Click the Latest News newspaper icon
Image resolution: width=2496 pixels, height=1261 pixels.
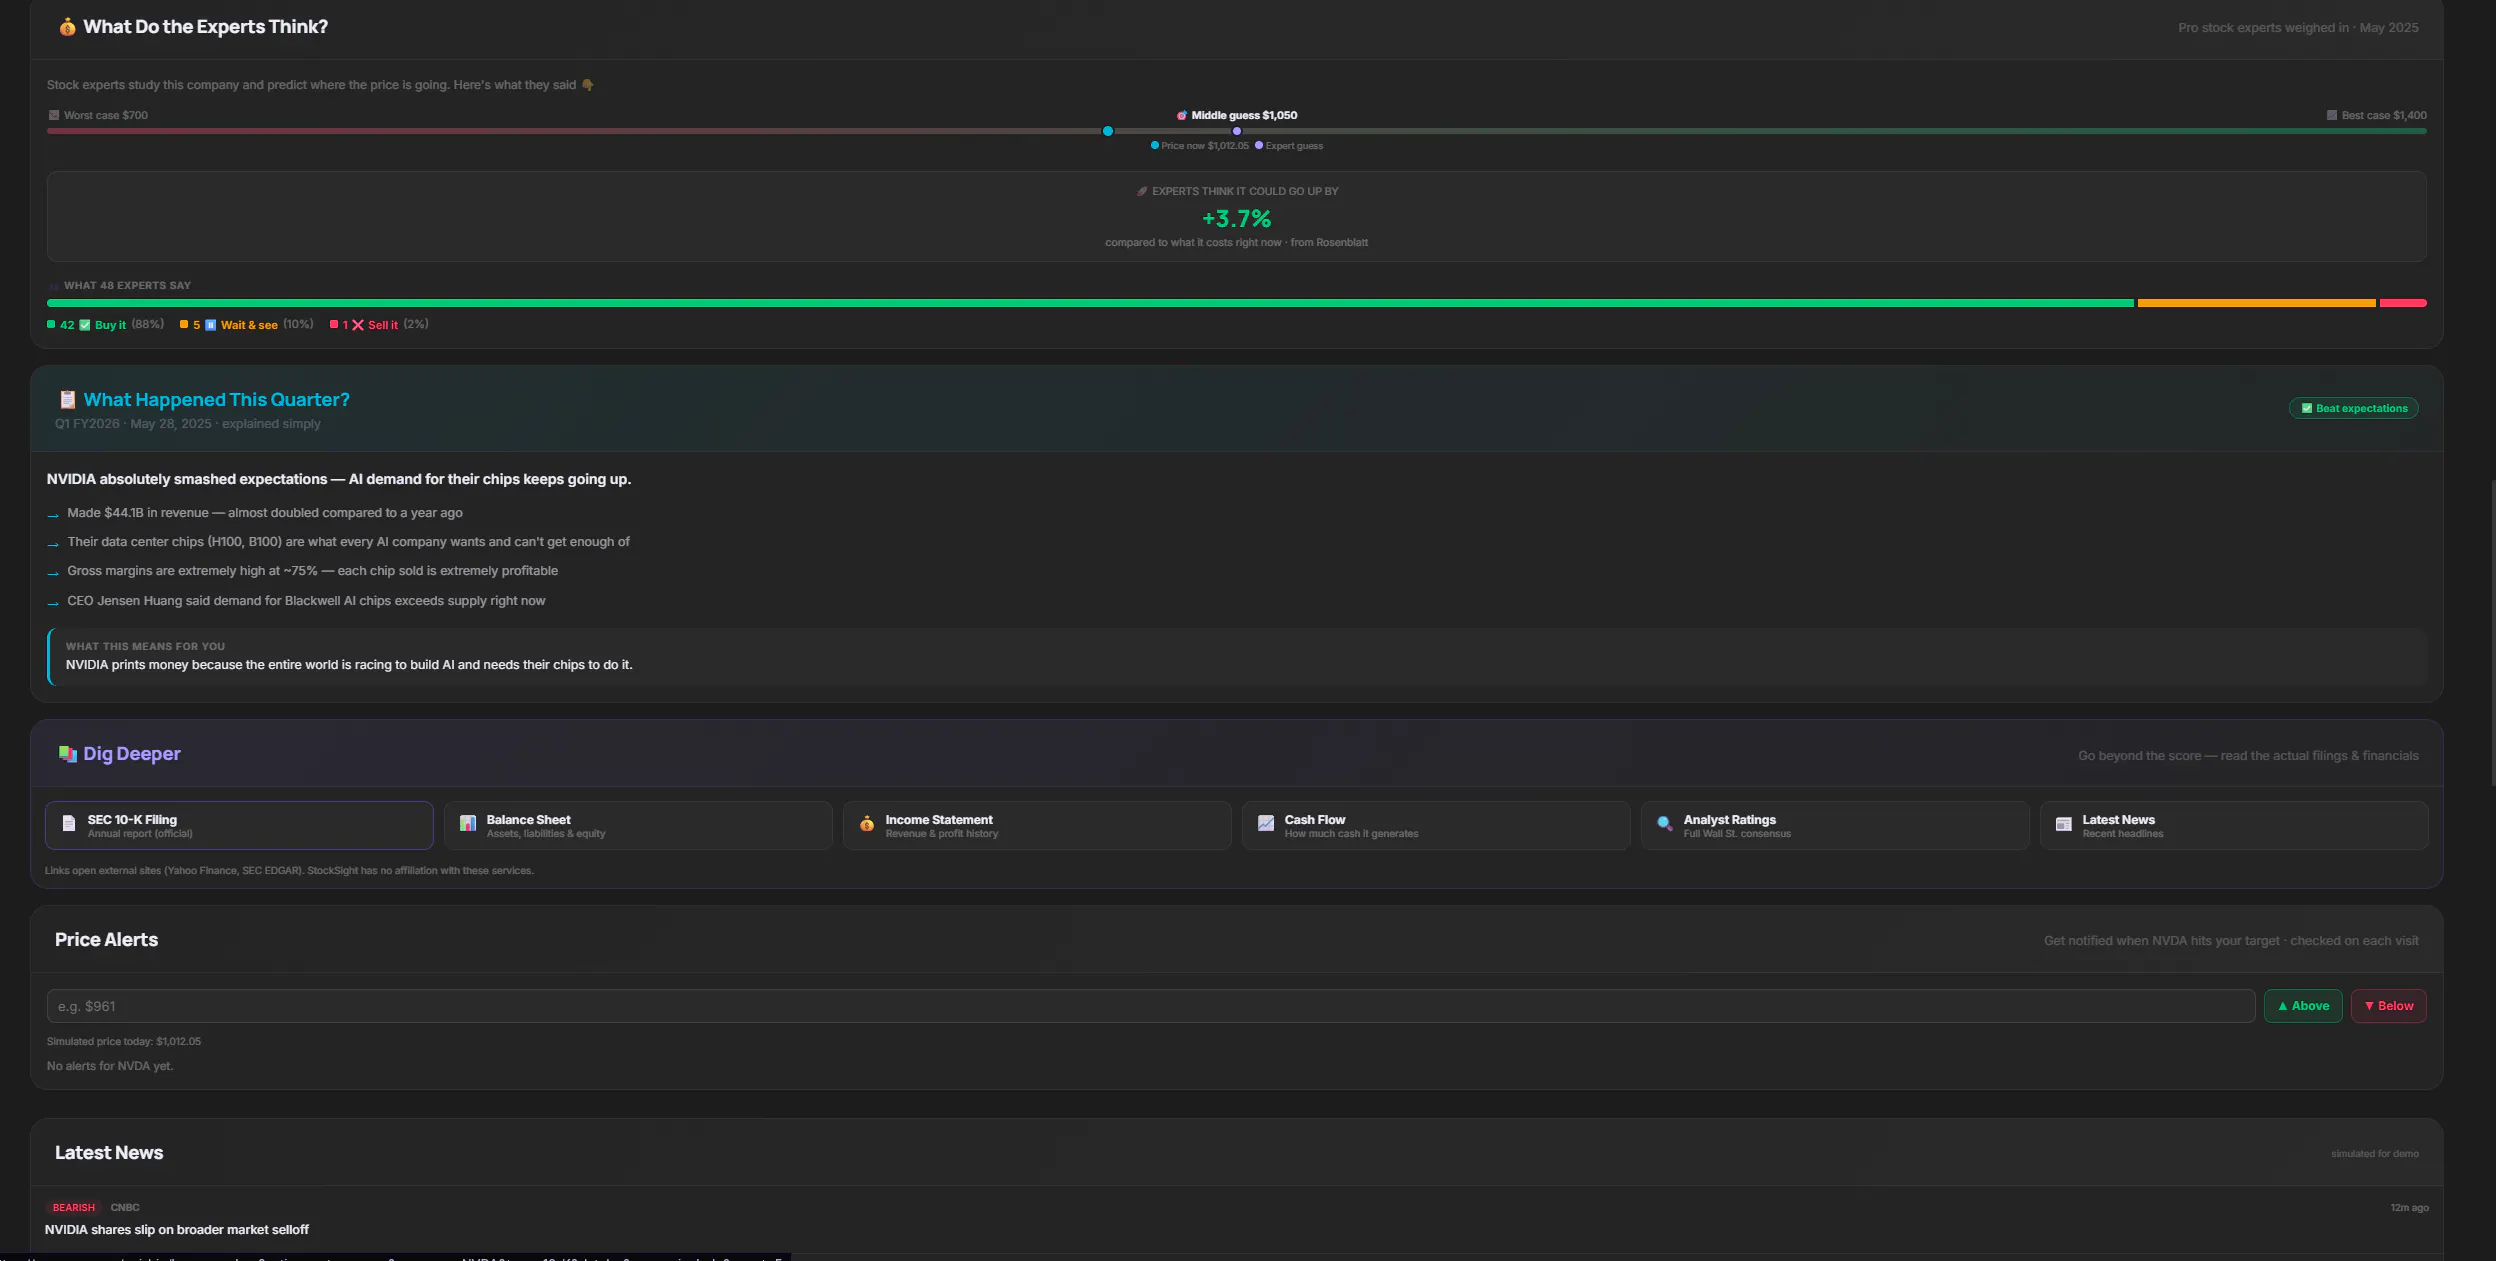pos(2063,823)
